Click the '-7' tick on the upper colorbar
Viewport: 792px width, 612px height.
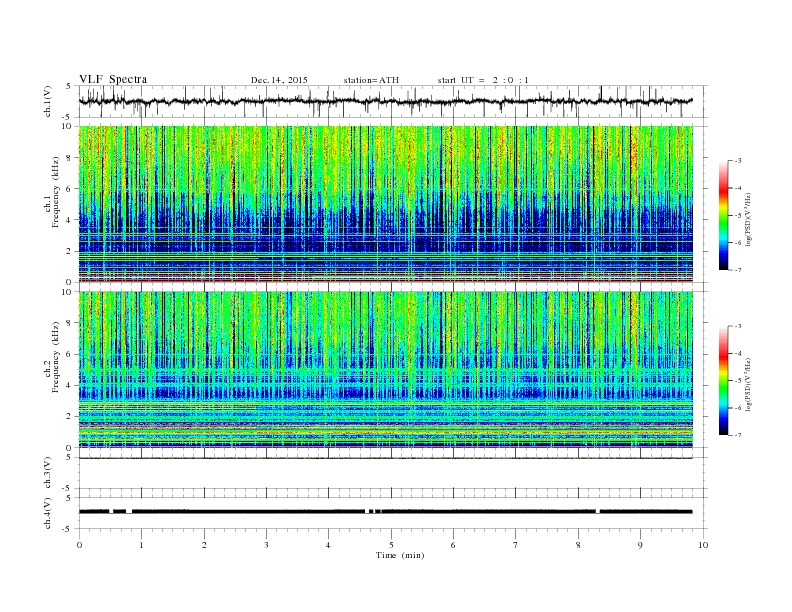coord(737,270)
